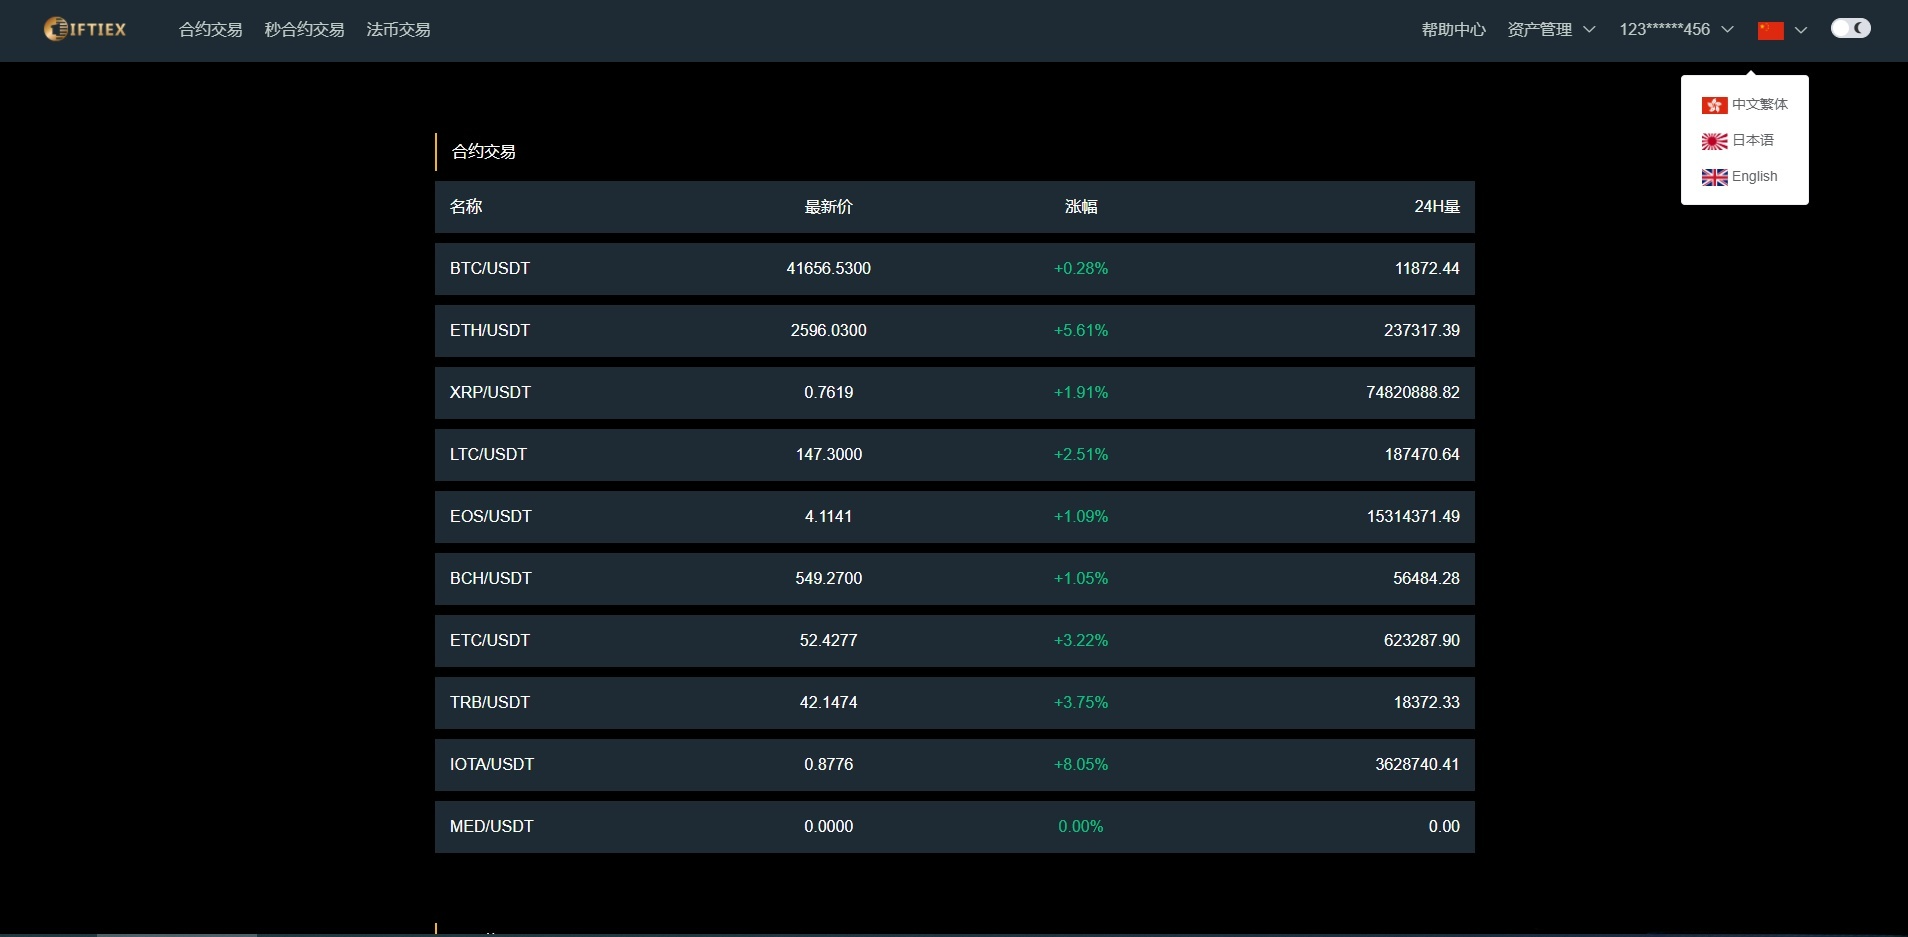Open the 123******456 account dropdown
Image resolution: width=1908 pixels, height=937 pixels.
pos(1675,30)
